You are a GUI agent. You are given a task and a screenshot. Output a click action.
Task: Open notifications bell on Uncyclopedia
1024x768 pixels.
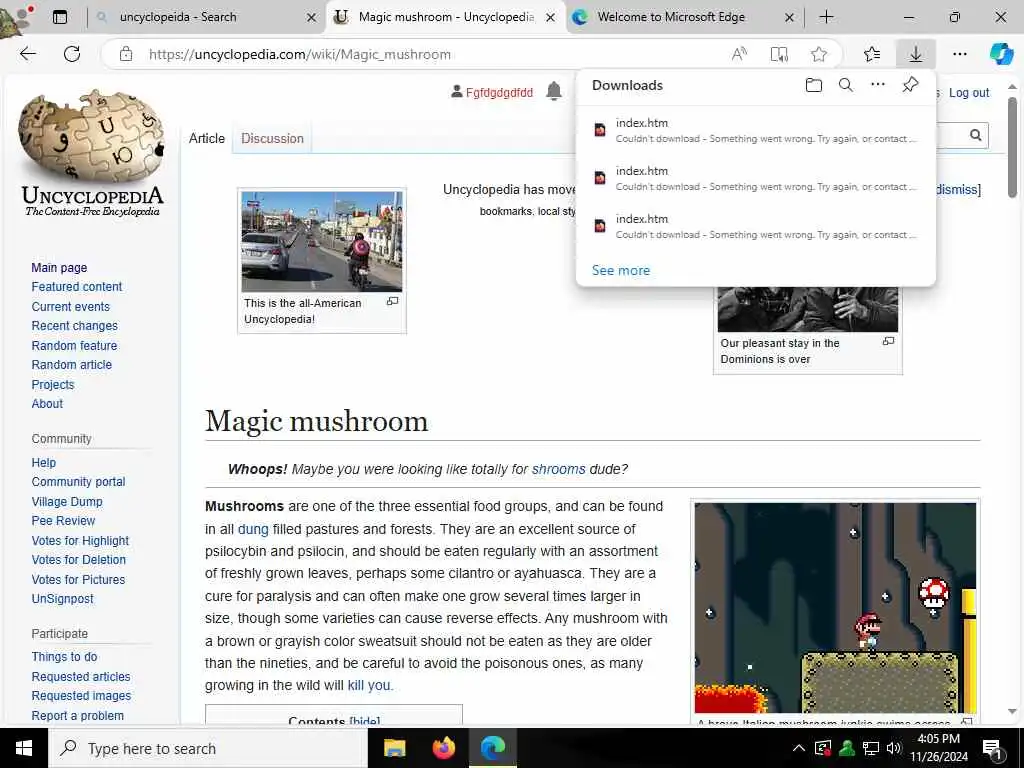pyautogui.click(x=554, y=91)
